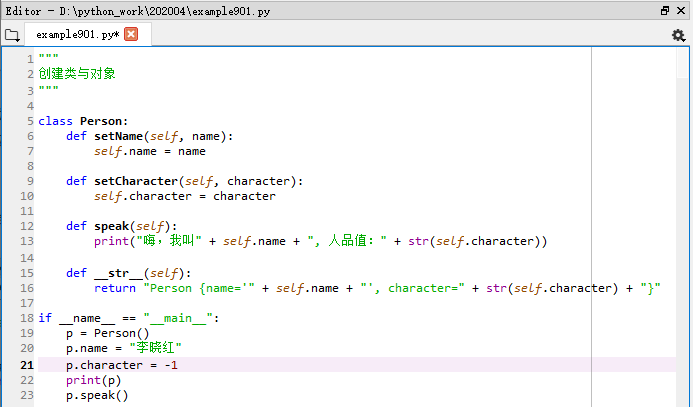Open the browse tabs folder icon
This screenshot has height=407, width=693.
12,35
